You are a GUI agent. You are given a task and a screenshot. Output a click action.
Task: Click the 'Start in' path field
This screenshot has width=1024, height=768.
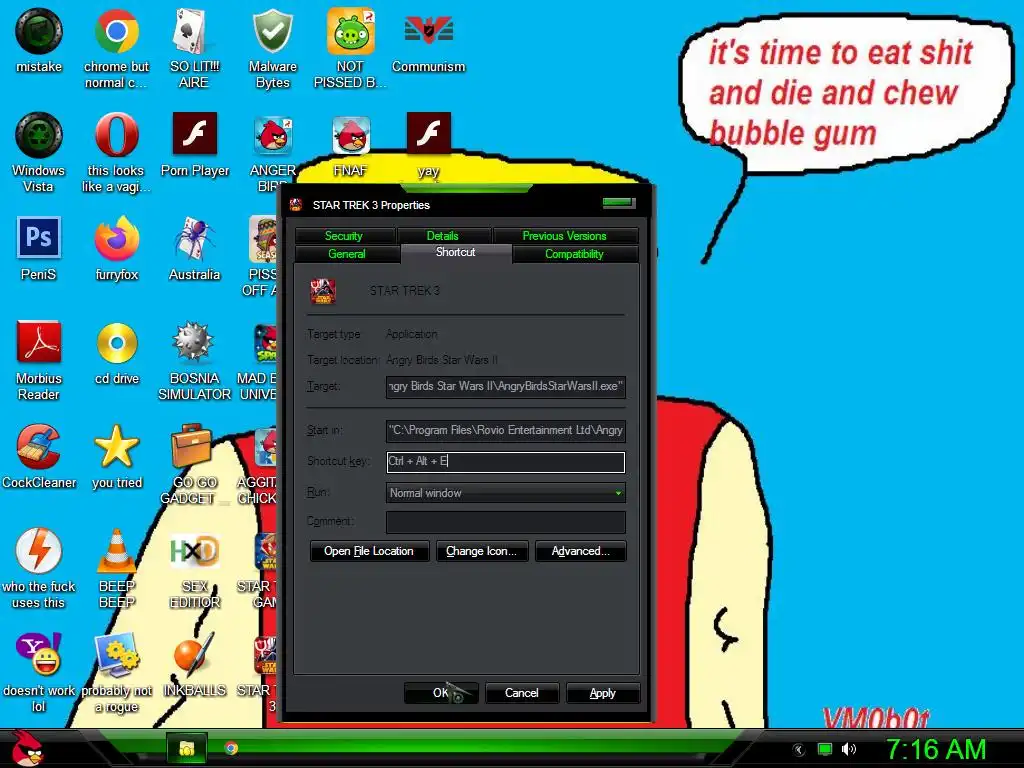[x=505, y=430]
